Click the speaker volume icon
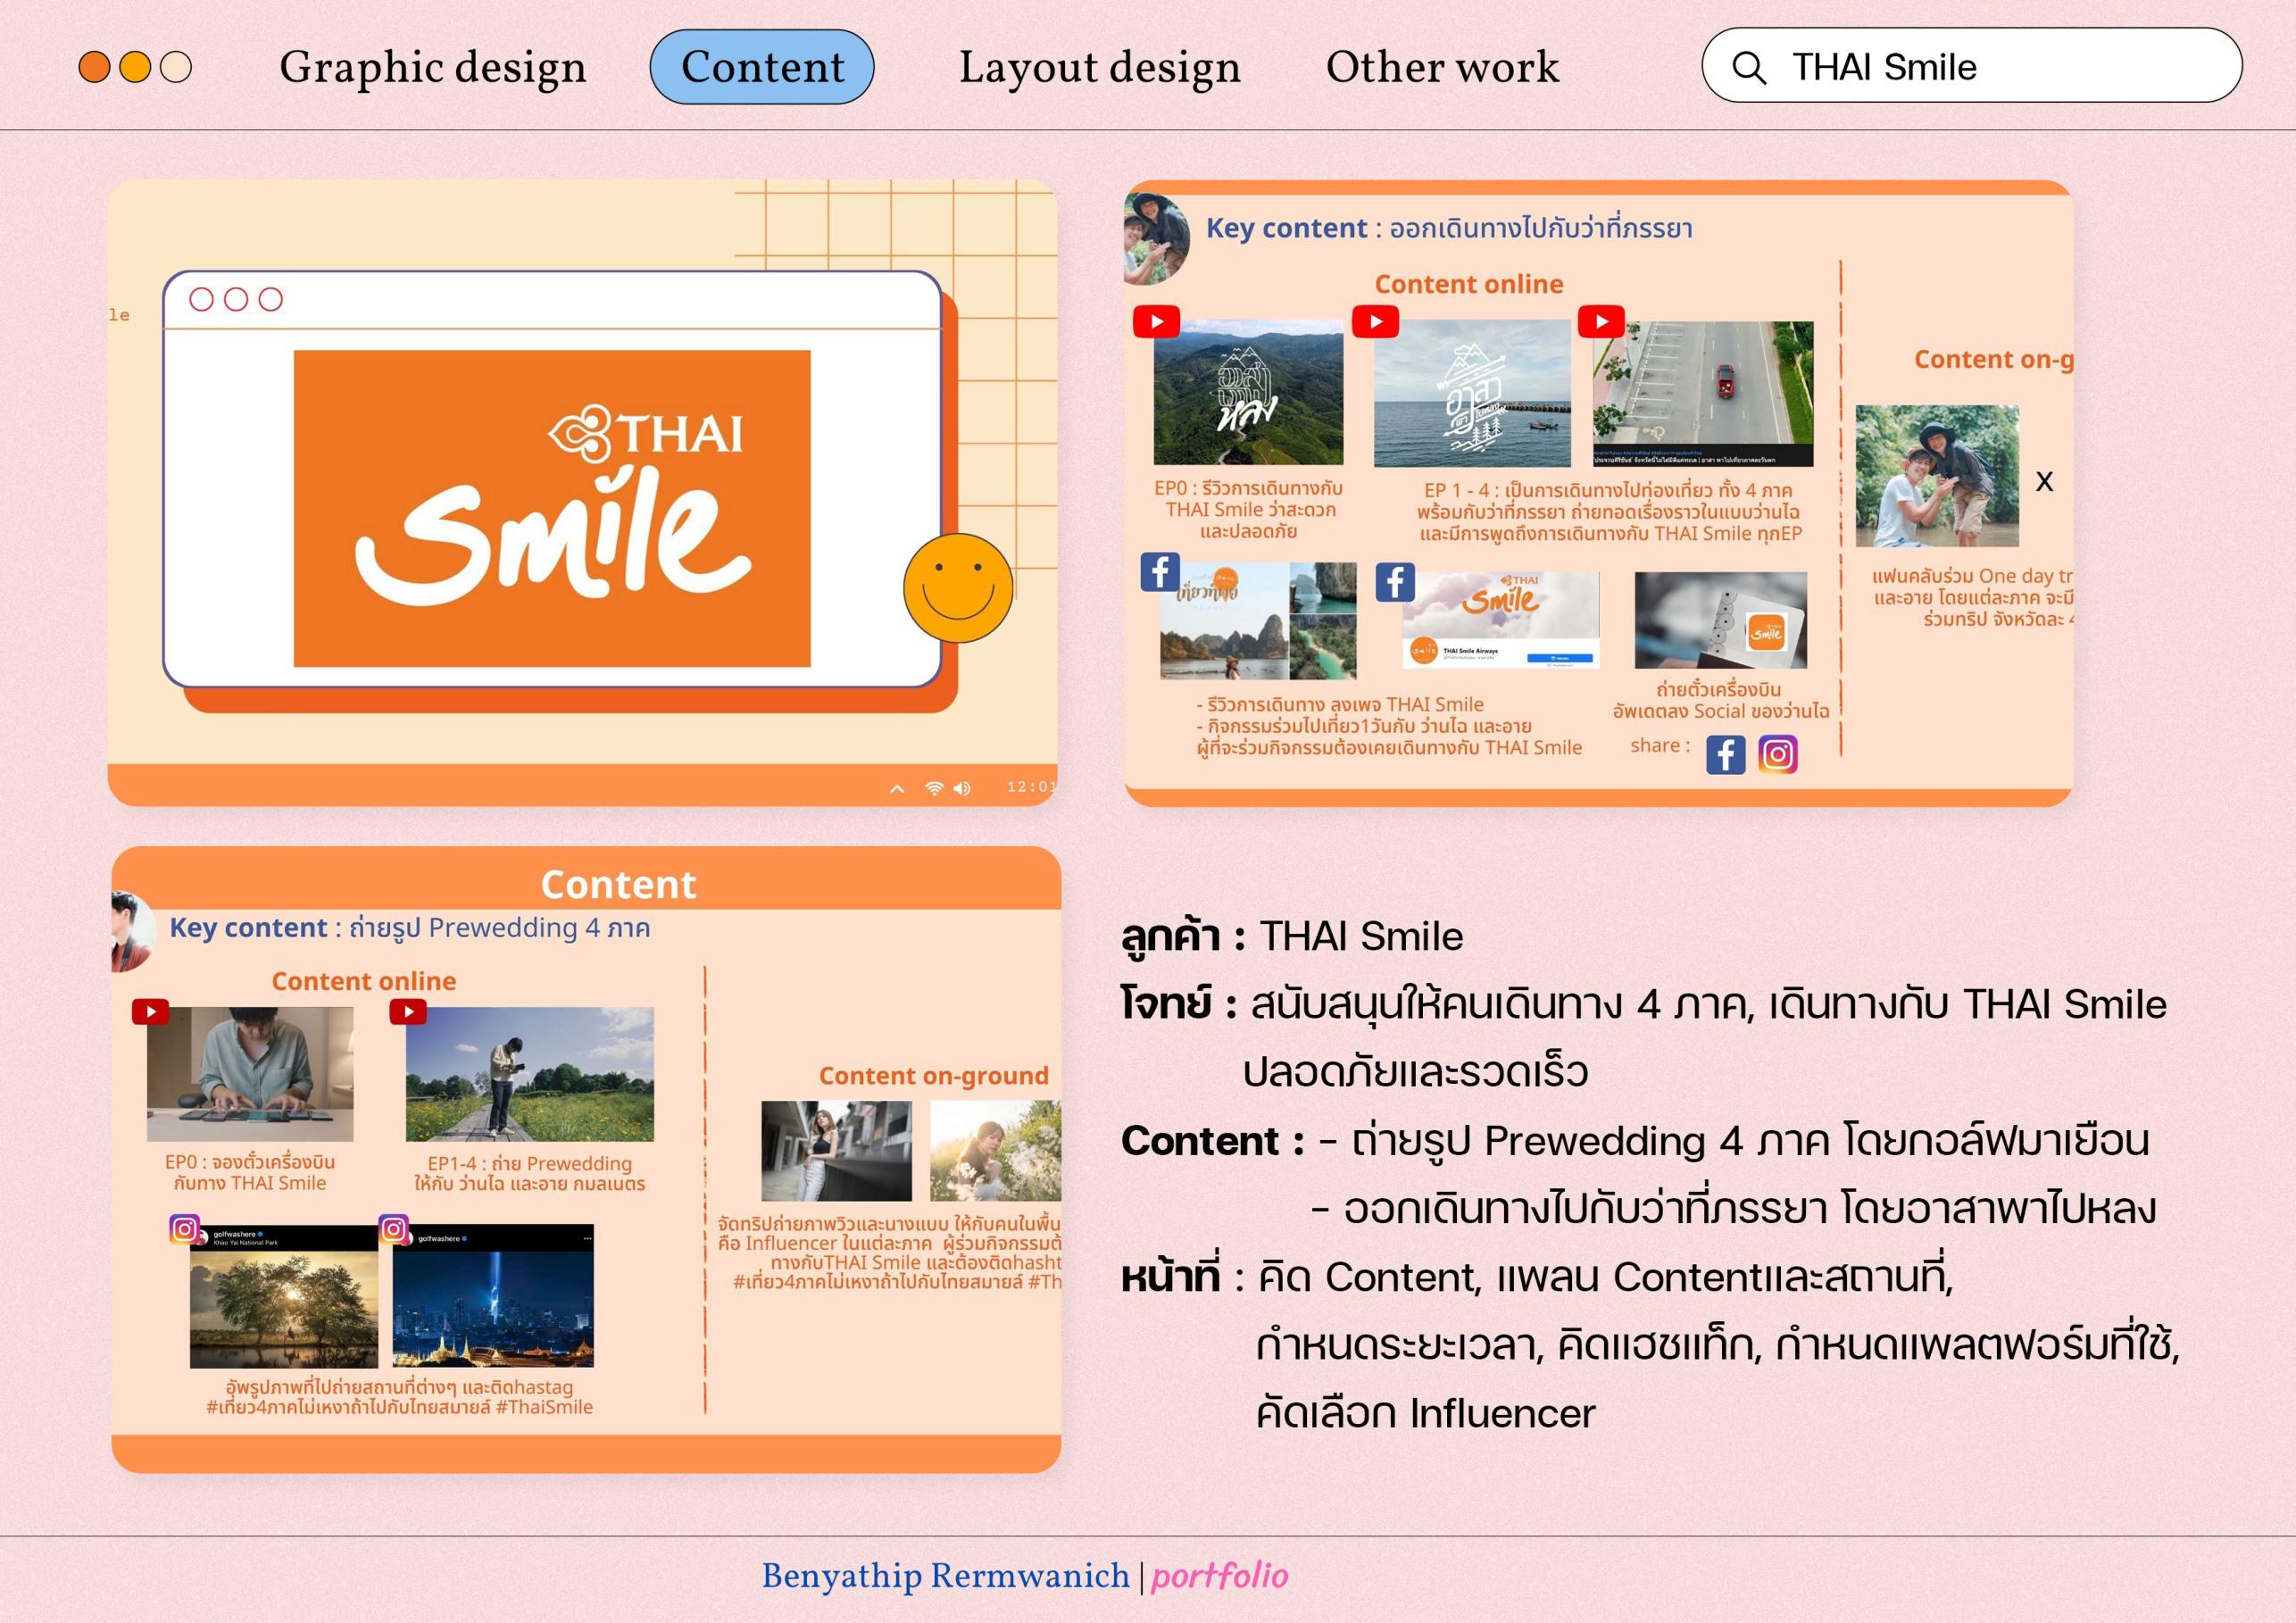This screenshot has width=2296, height=1623. (962, 788)
